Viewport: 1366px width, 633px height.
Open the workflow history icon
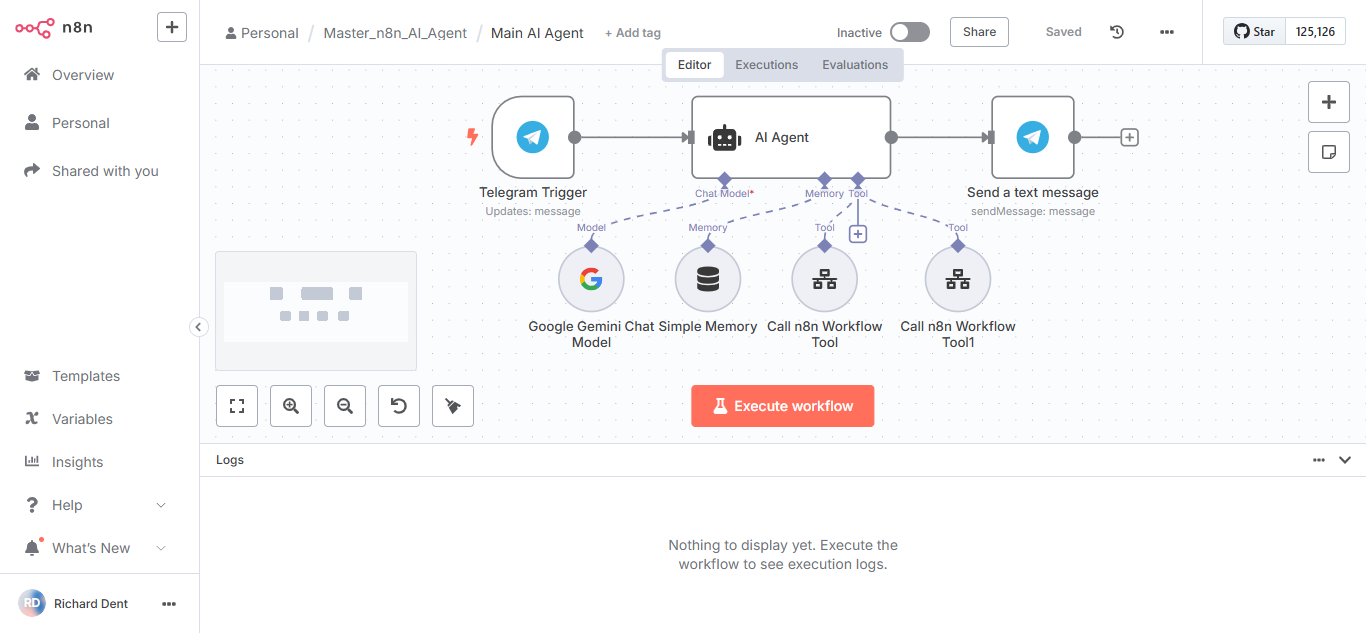[1117, 32]
